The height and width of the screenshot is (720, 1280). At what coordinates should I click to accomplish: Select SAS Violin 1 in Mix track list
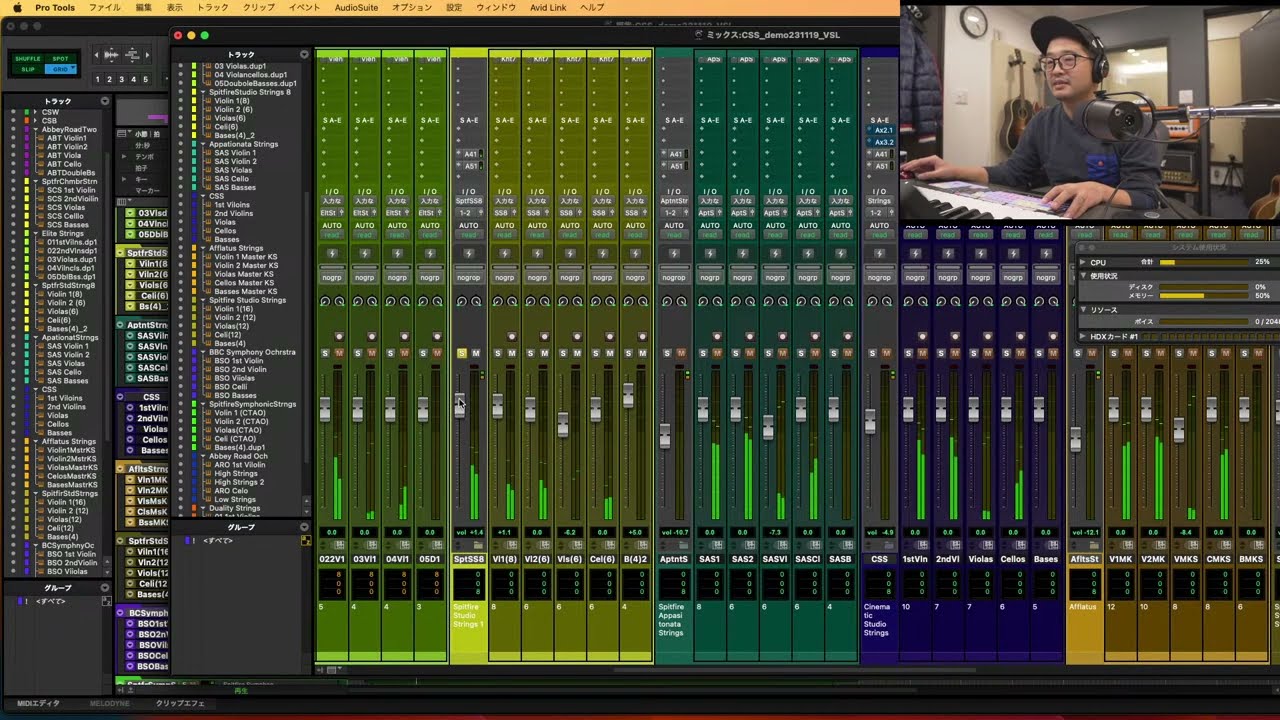coord(233,153)
